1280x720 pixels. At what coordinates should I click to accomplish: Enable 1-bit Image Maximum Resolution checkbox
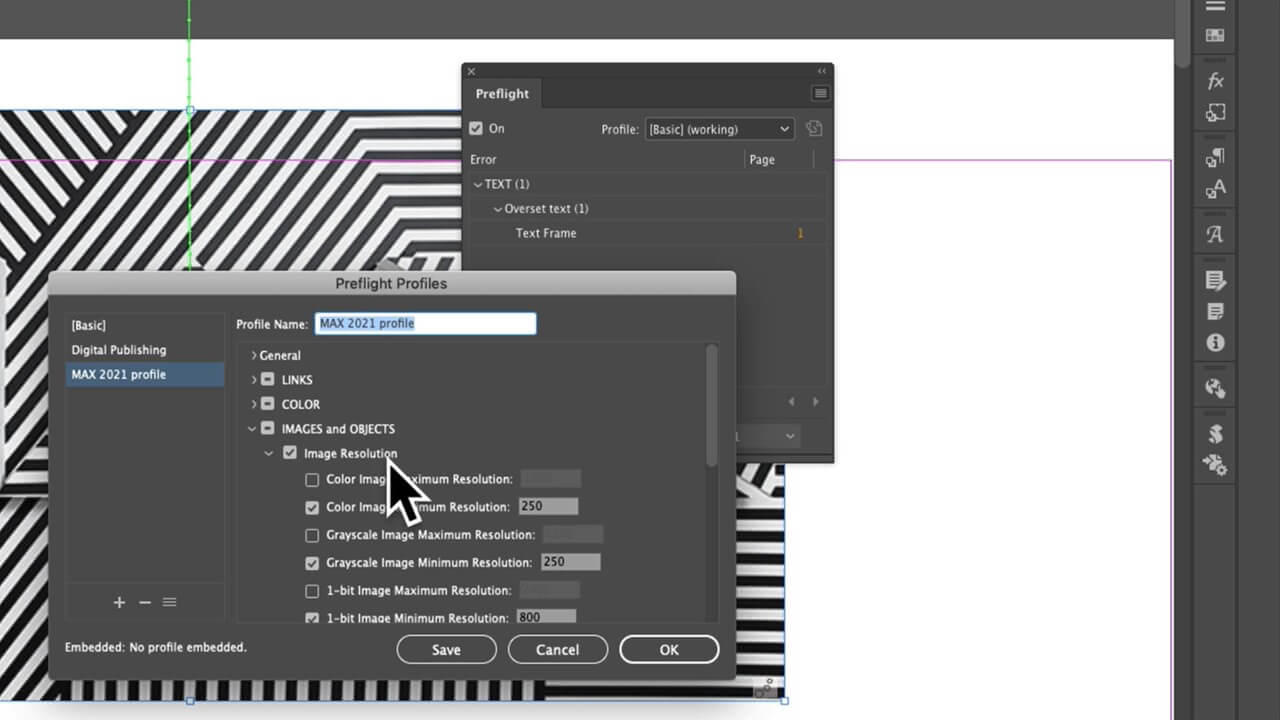[312, 591]
